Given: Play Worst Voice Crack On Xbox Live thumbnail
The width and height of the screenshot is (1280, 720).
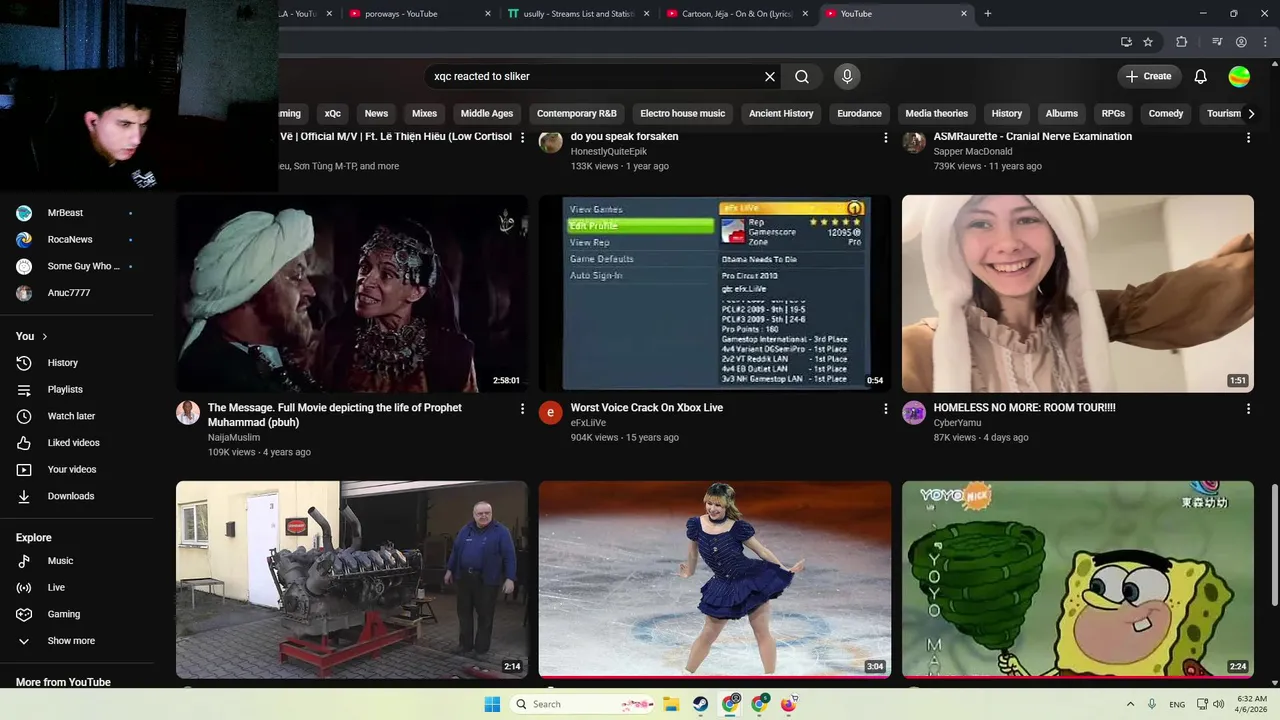Looking at the screenshot, I should (715, 293).
